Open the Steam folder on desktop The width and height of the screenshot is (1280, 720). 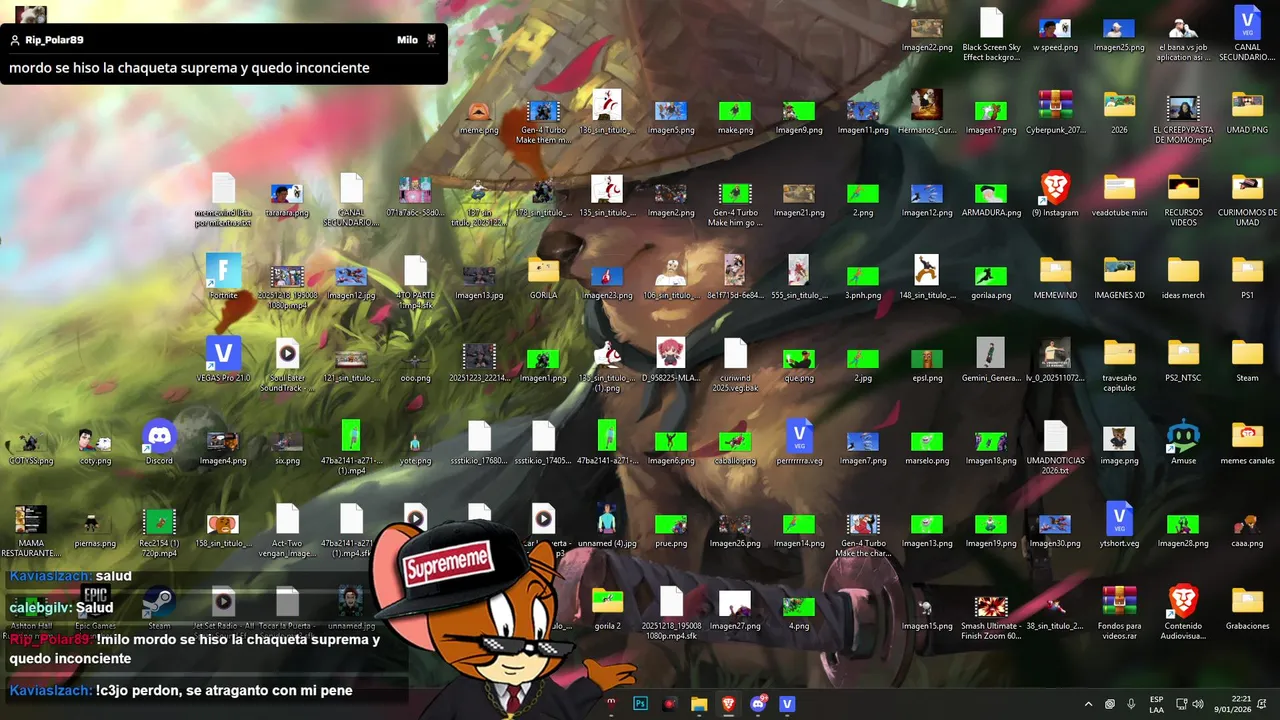1247,360
